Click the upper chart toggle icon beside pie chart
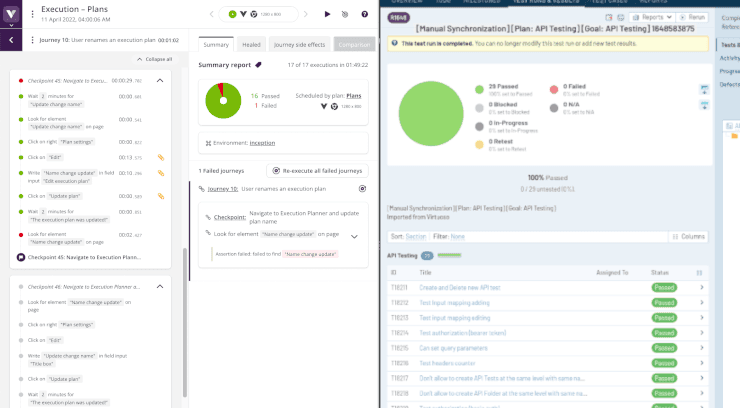This screenshot has height=408, width=740. coord(704,89)
